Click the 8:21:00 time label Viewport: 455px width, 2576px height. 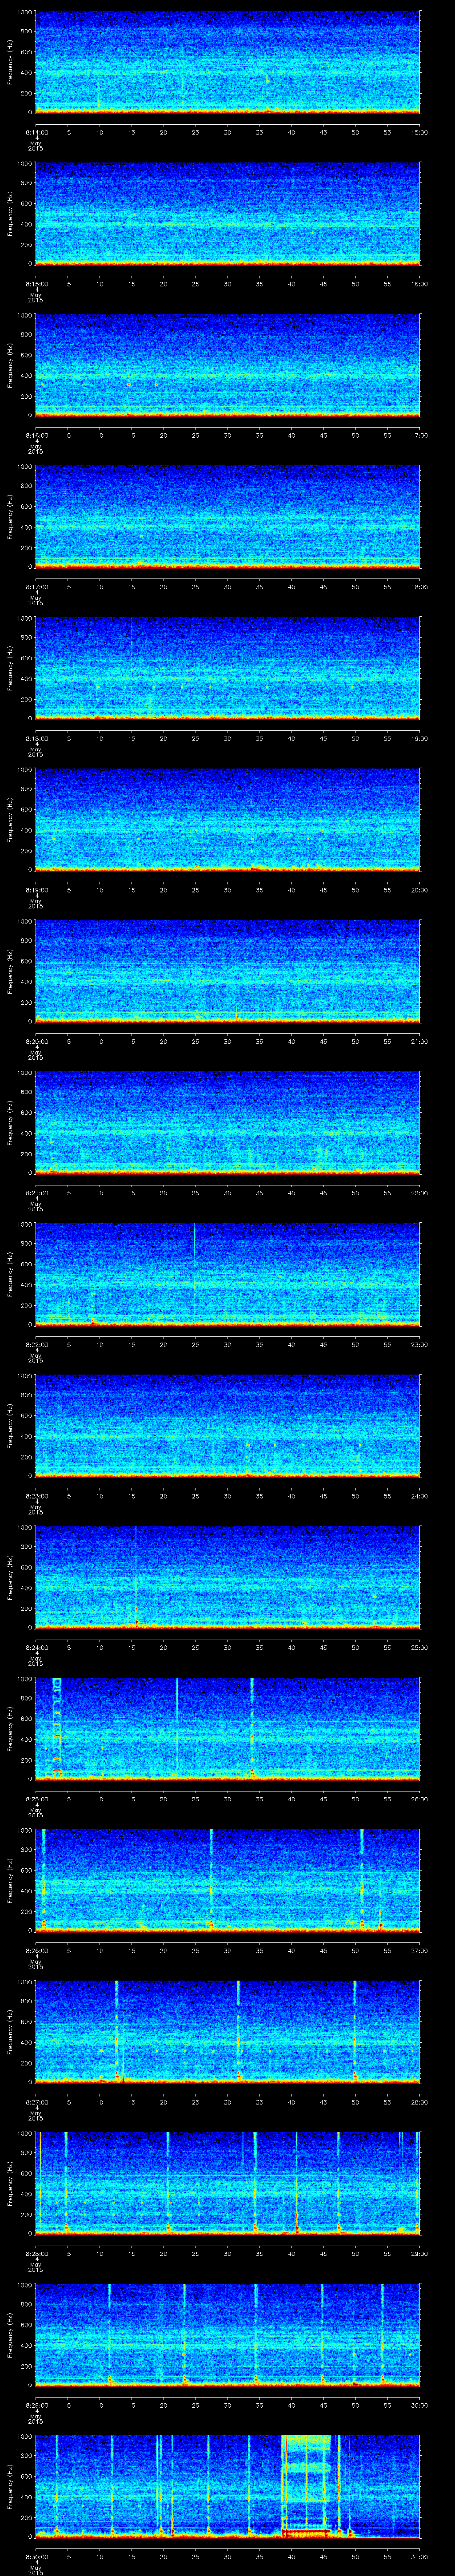tap(35, 1193)
